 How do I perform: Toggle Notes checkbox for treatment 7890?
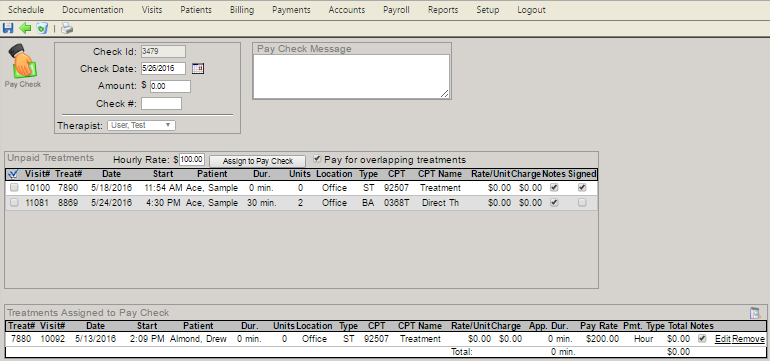pyautogui.click(x=554, y=188)
